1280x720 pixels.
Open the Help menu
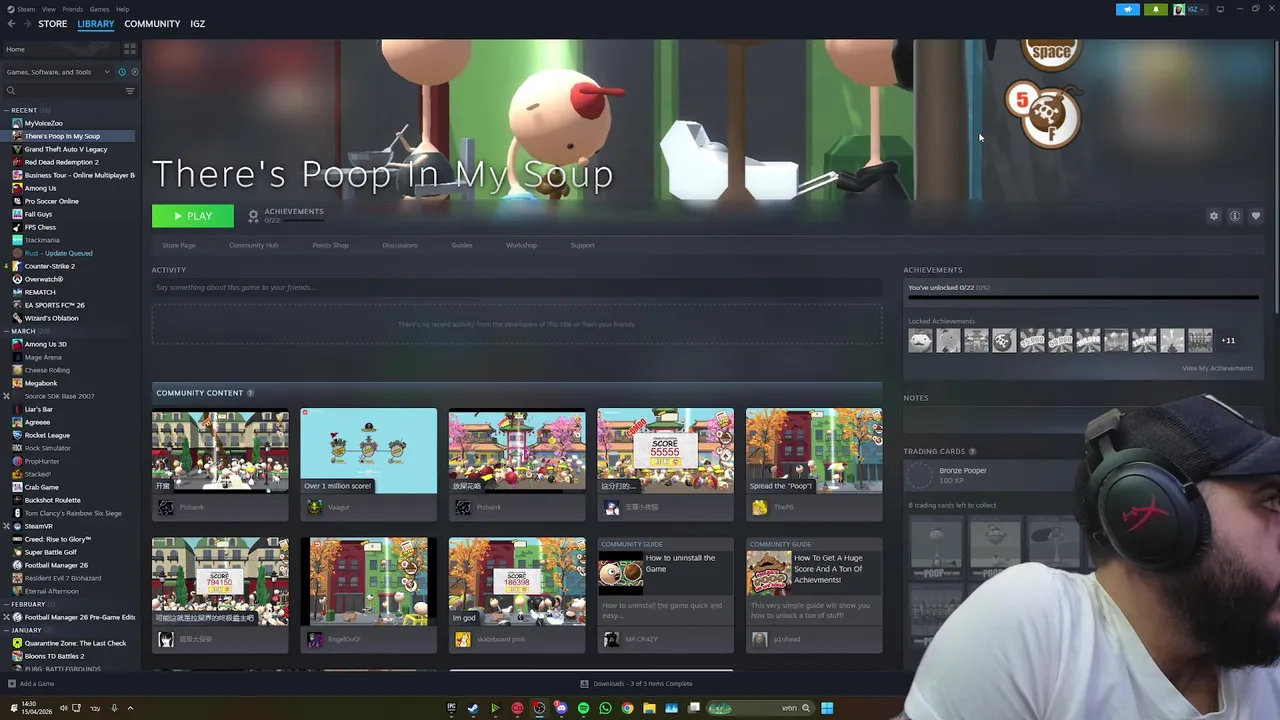click(x=122, y=9)
